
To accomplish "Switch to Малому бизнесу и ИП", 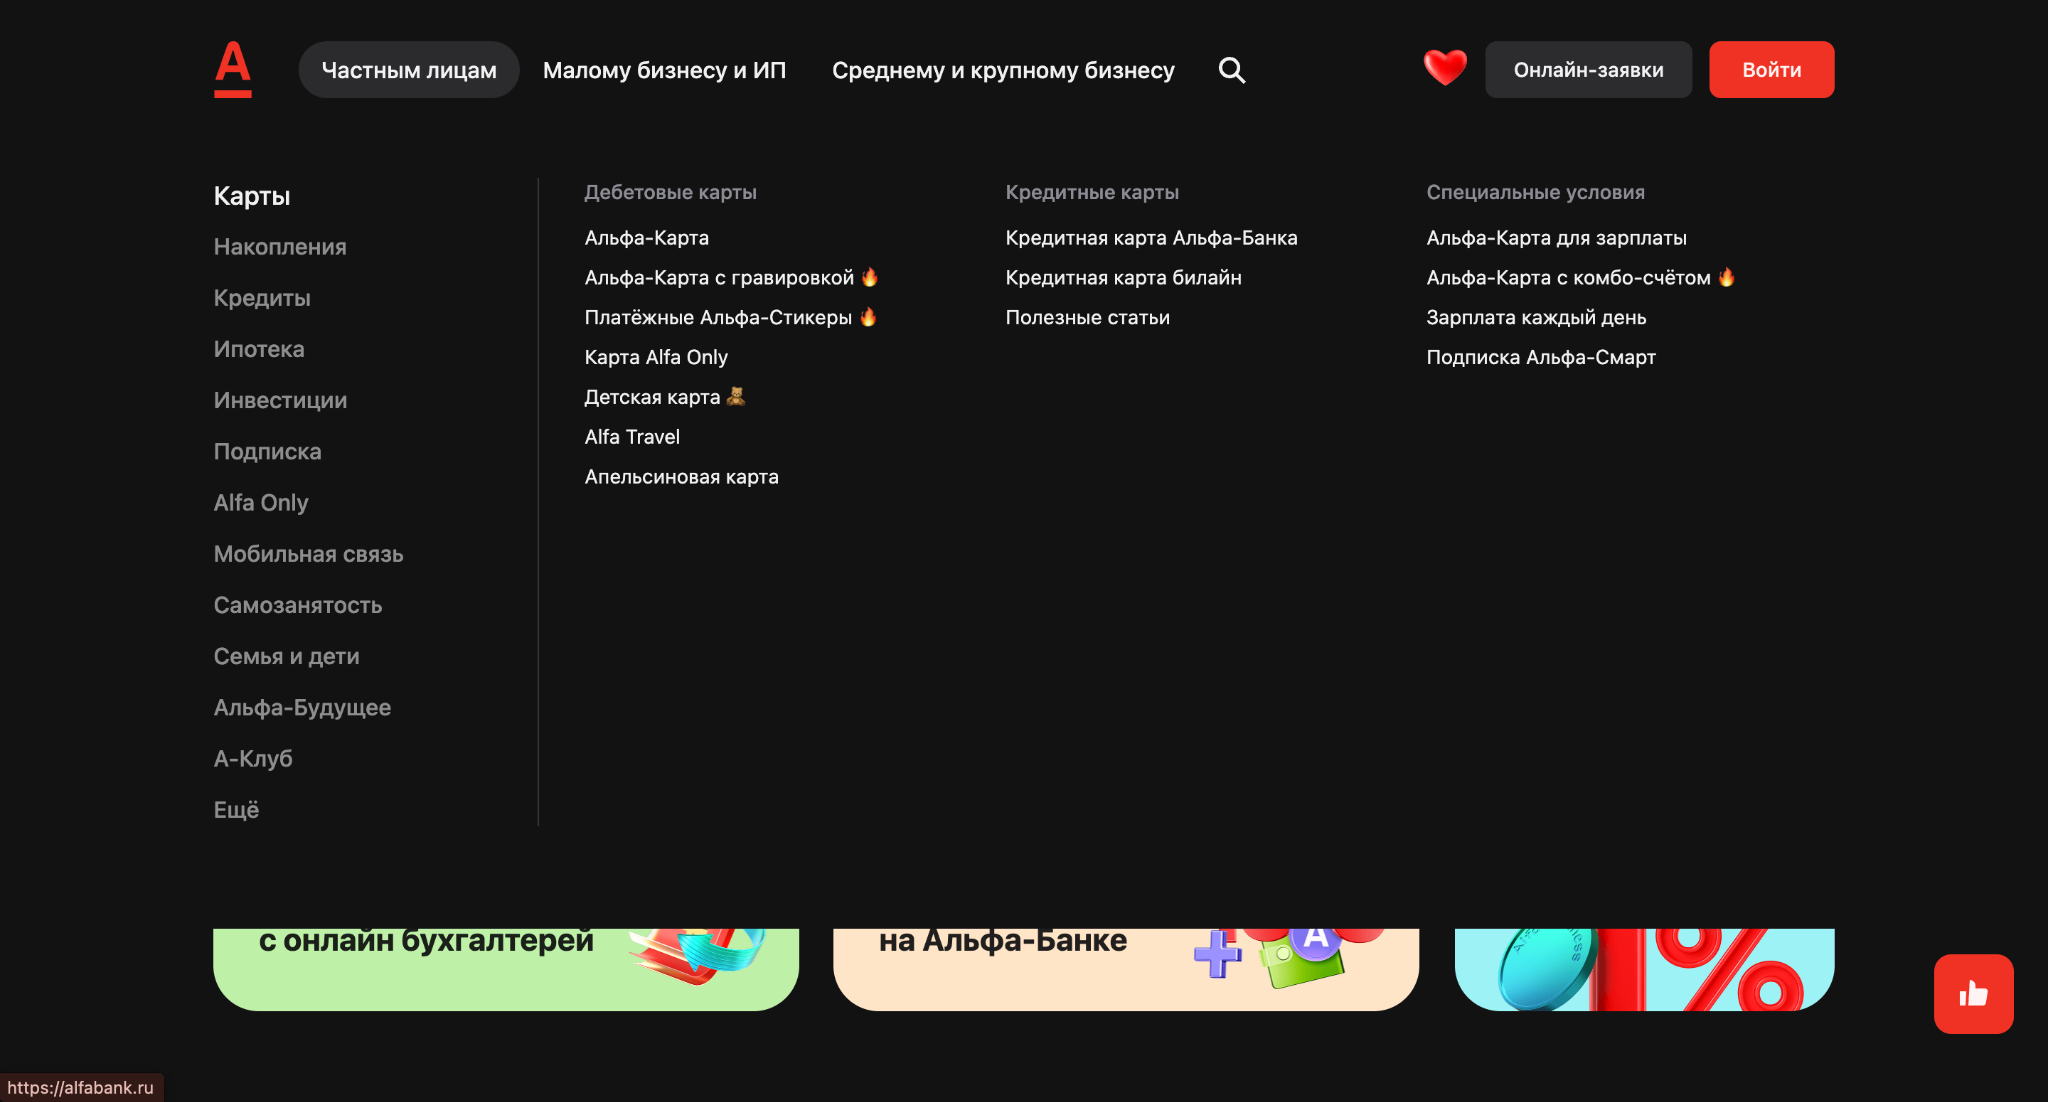I will (x=664, y=70).
